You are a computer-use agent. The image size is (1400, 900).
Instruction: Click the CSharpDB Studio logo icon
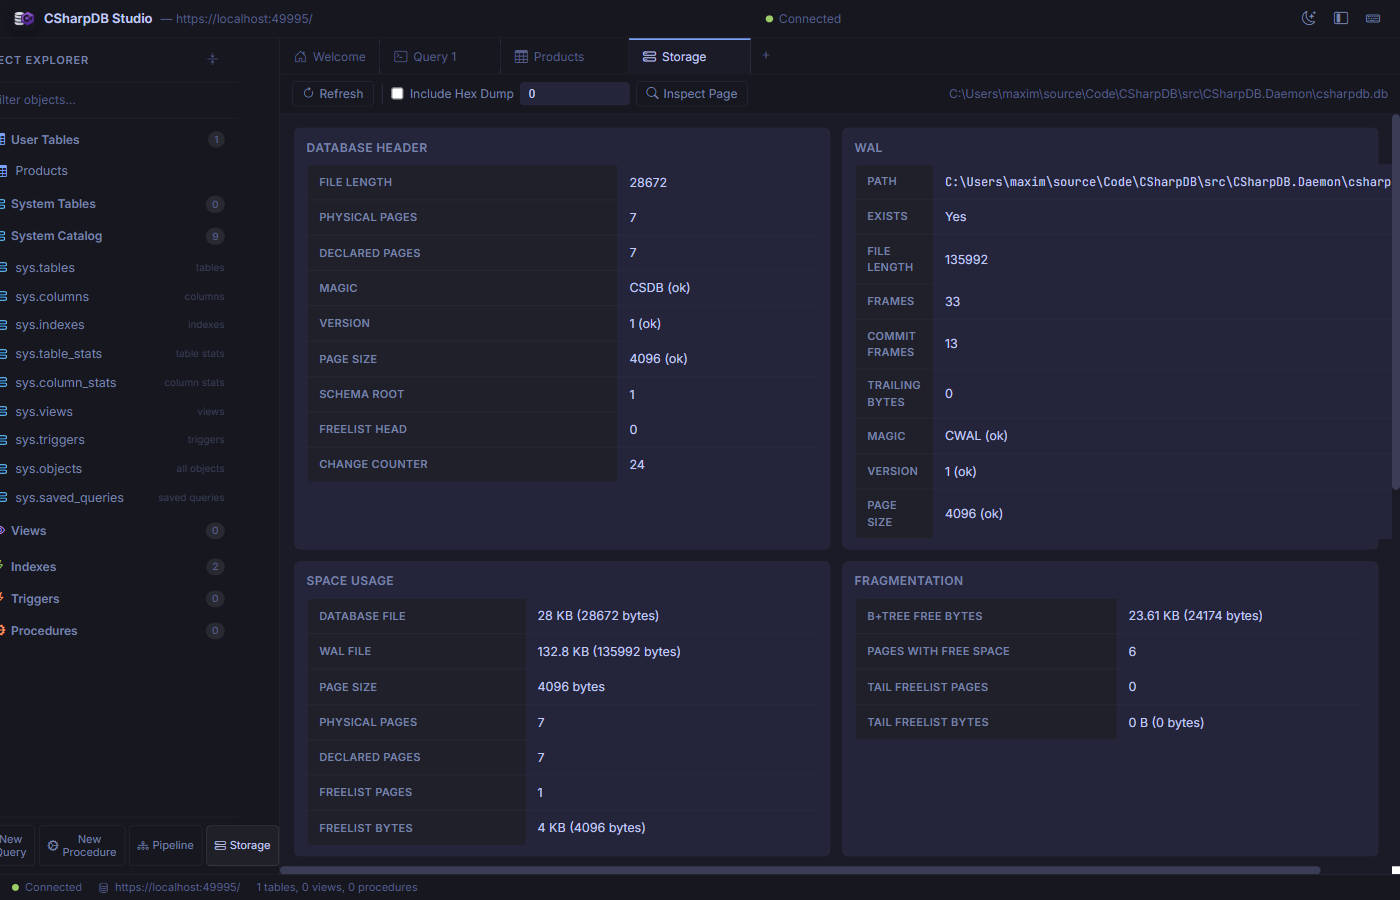(x=22, y=18)
